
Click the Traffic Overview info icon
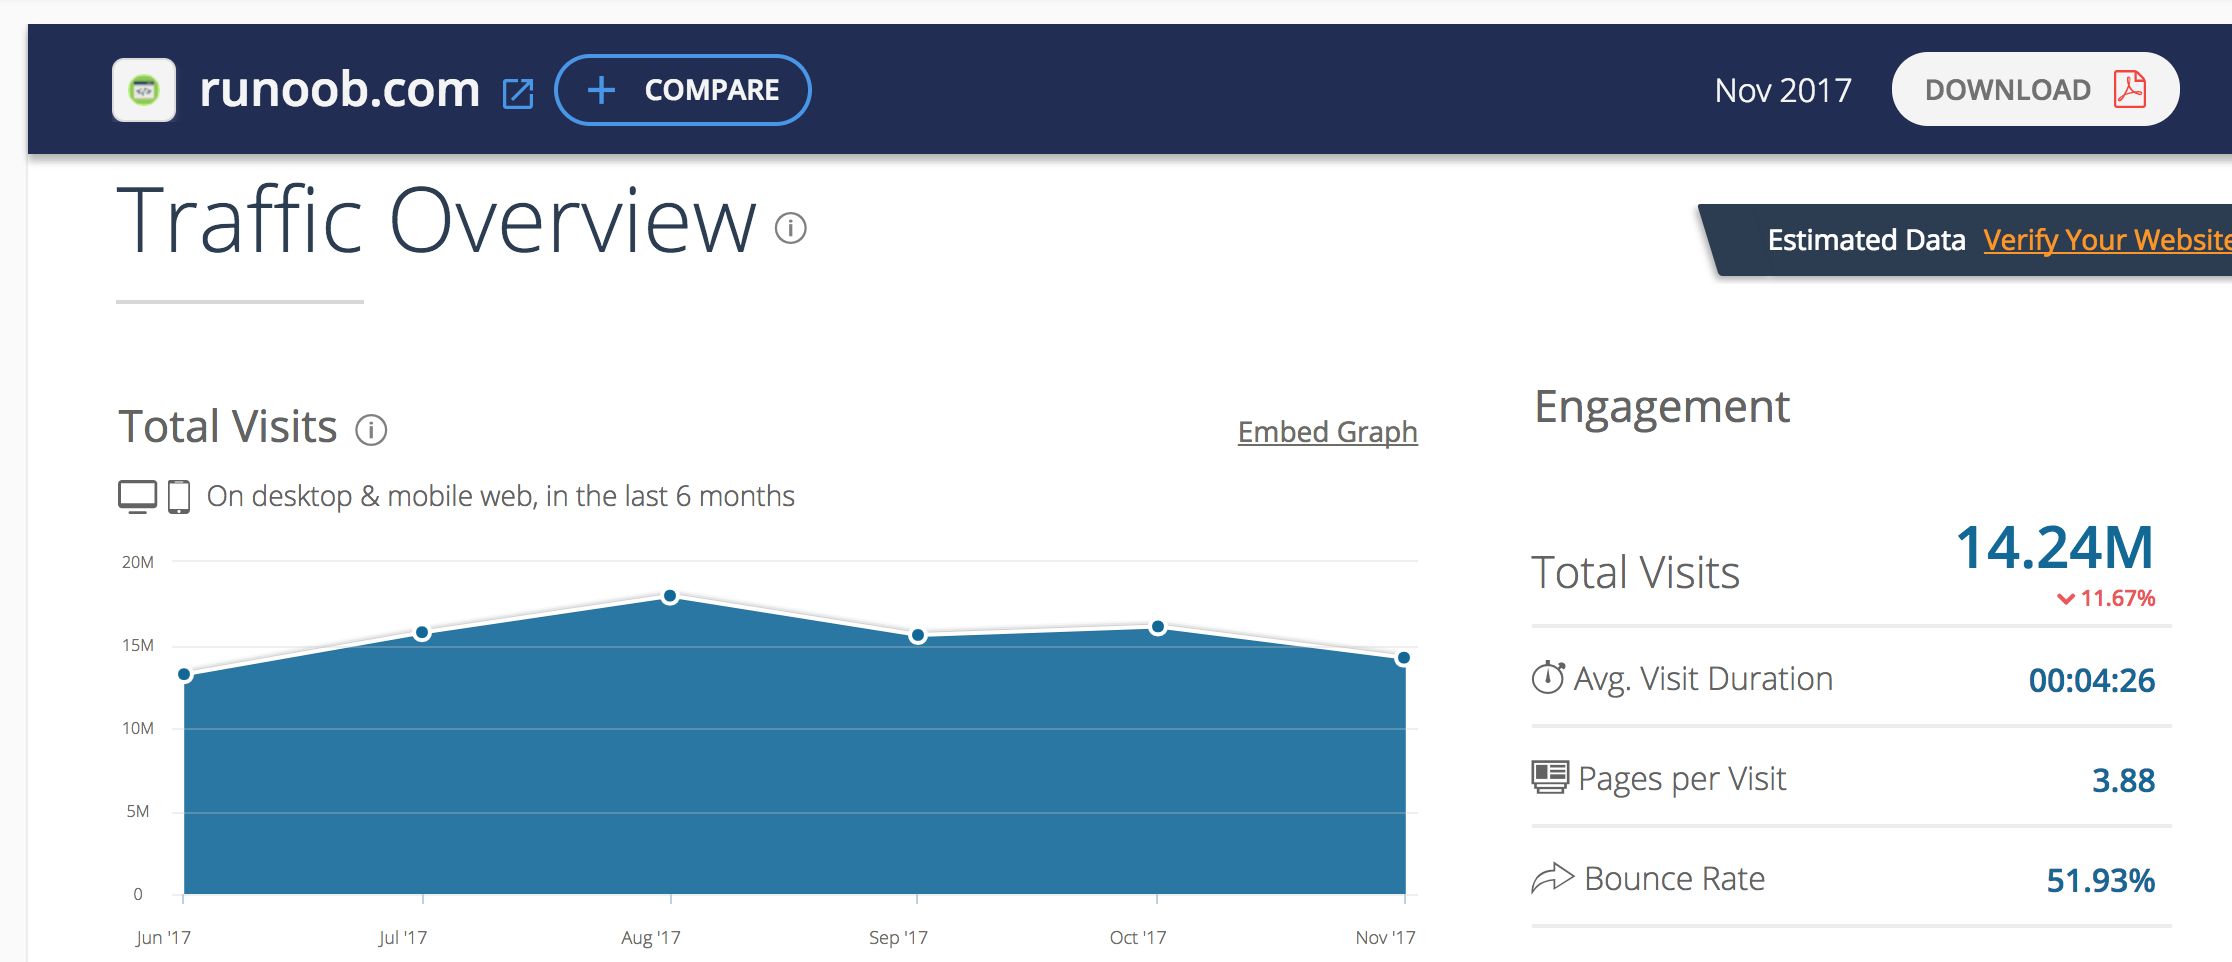click(x=790, y=228)
